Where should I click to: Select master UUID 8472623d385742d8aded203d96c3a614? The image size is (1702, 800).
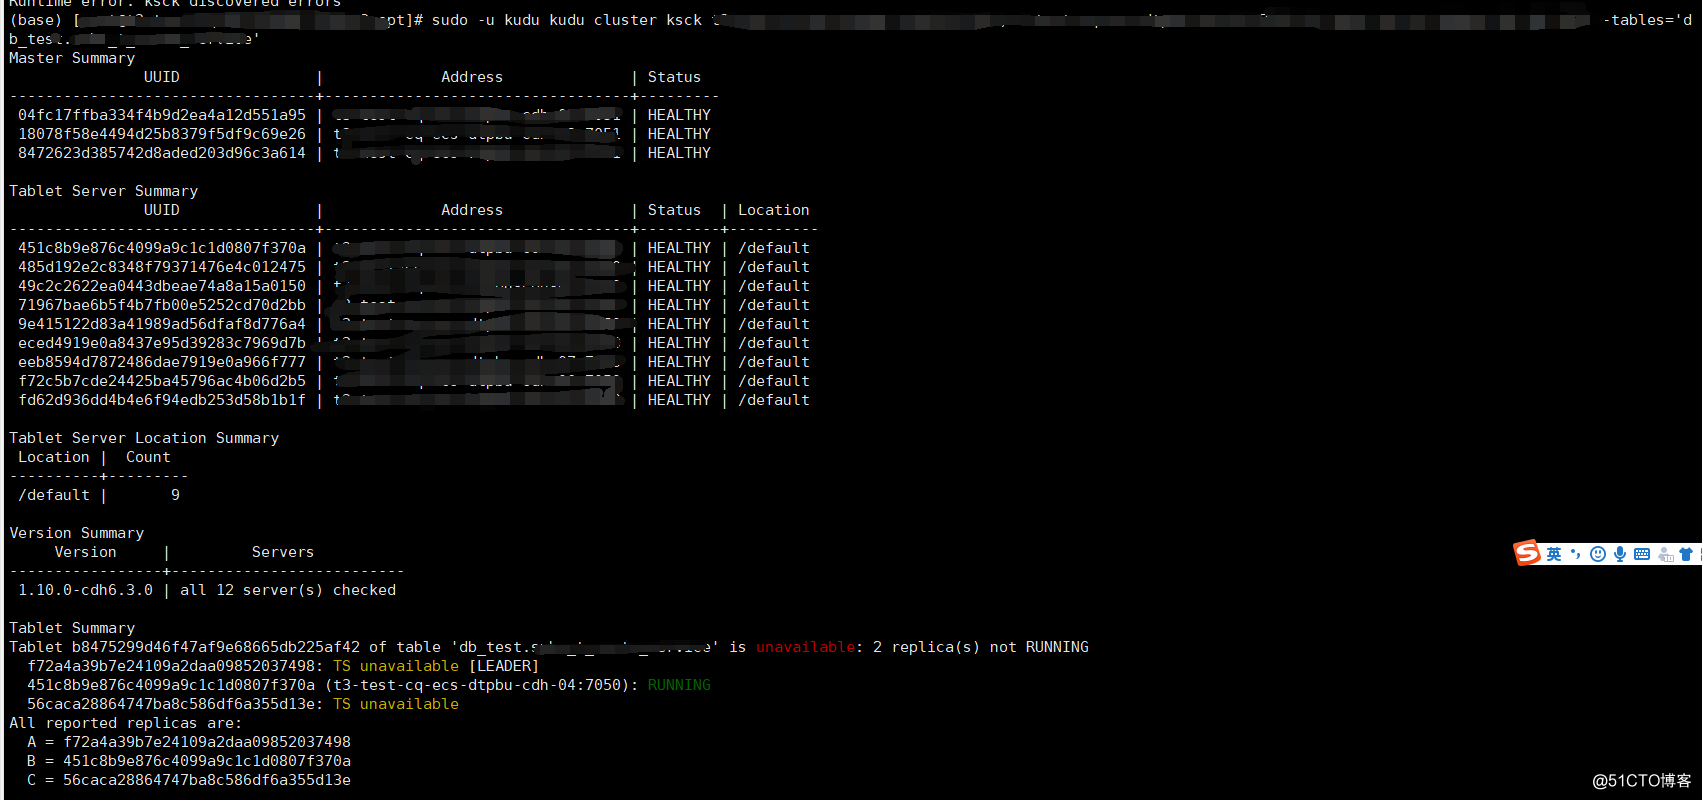[162, 153]
